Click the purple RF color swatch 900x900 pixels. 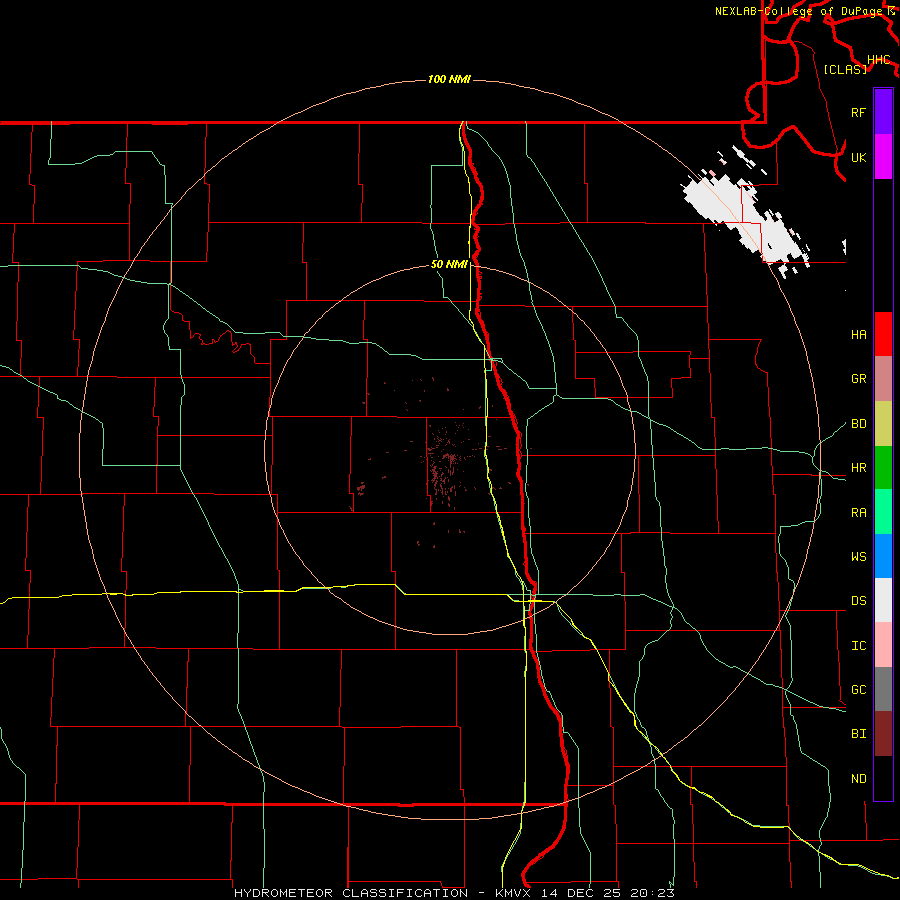coord(883,112)
